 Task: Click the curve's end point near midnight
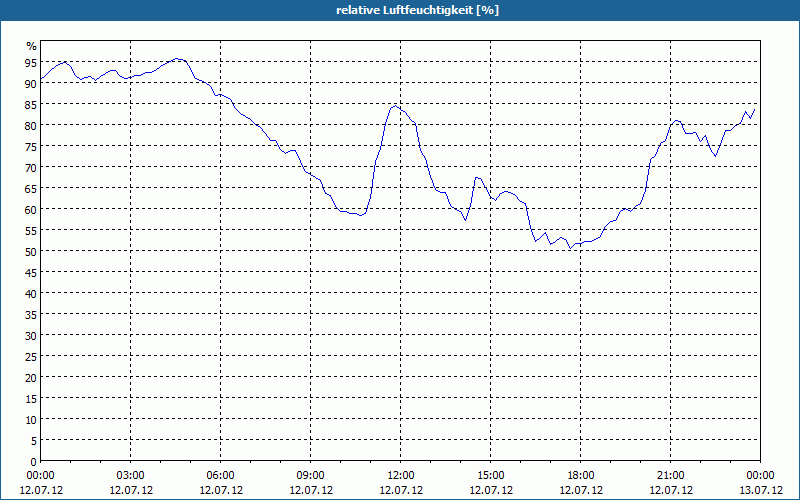click(755, 109)
